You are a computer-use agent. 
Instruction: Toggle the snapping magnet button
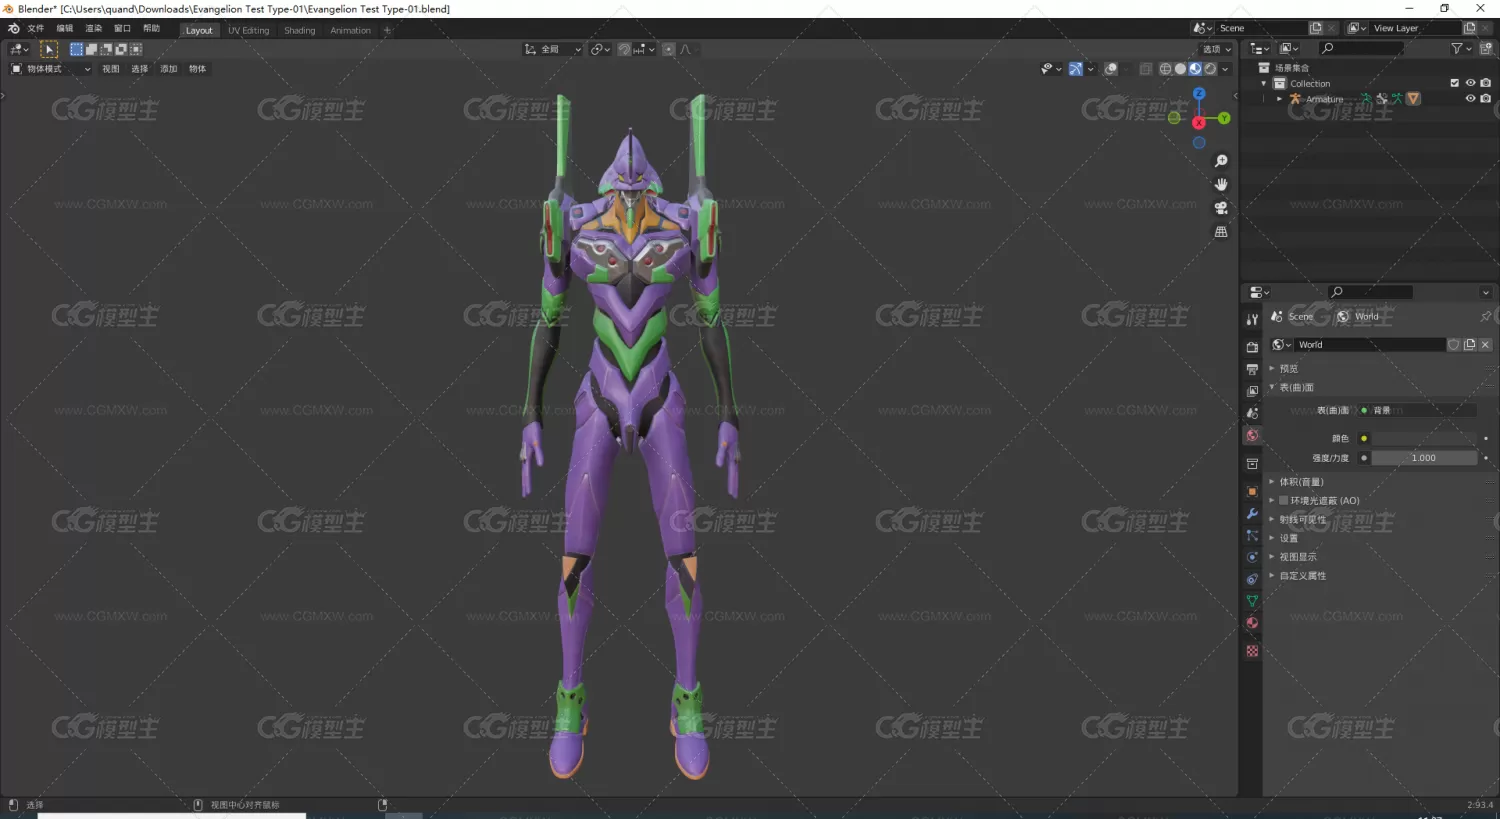coord(624,49)
